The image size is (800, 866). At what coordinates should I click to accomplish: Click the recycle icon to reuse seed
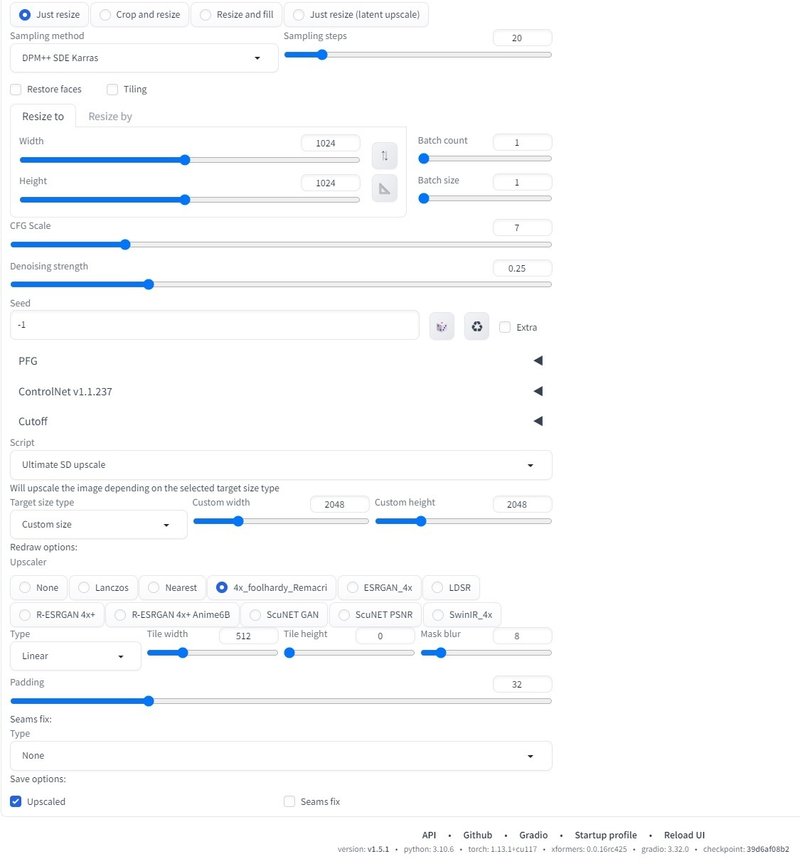(476, 326)
